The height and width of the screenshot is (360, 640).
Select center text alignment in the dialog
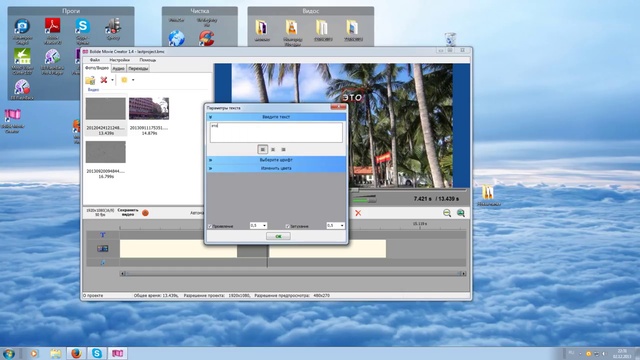[x=273, y=149]
